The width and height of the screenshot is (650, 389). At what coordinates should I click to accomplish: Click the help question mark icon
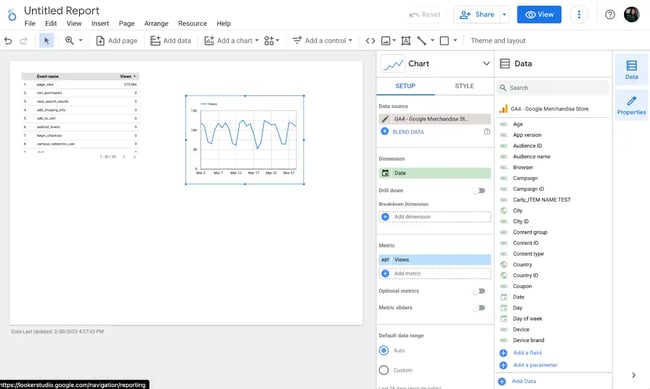click(x=609, y=15)
